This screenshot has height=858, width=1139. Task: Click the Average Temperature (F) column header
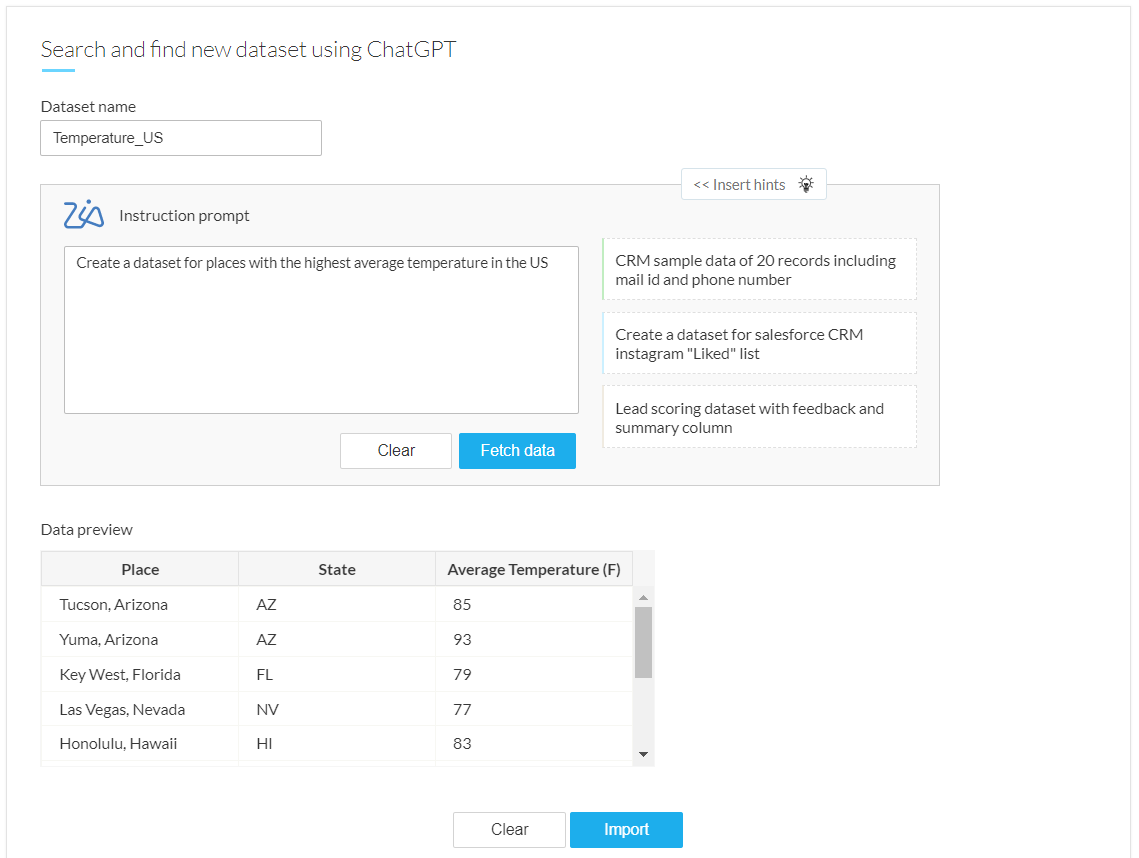coord(534,569)
